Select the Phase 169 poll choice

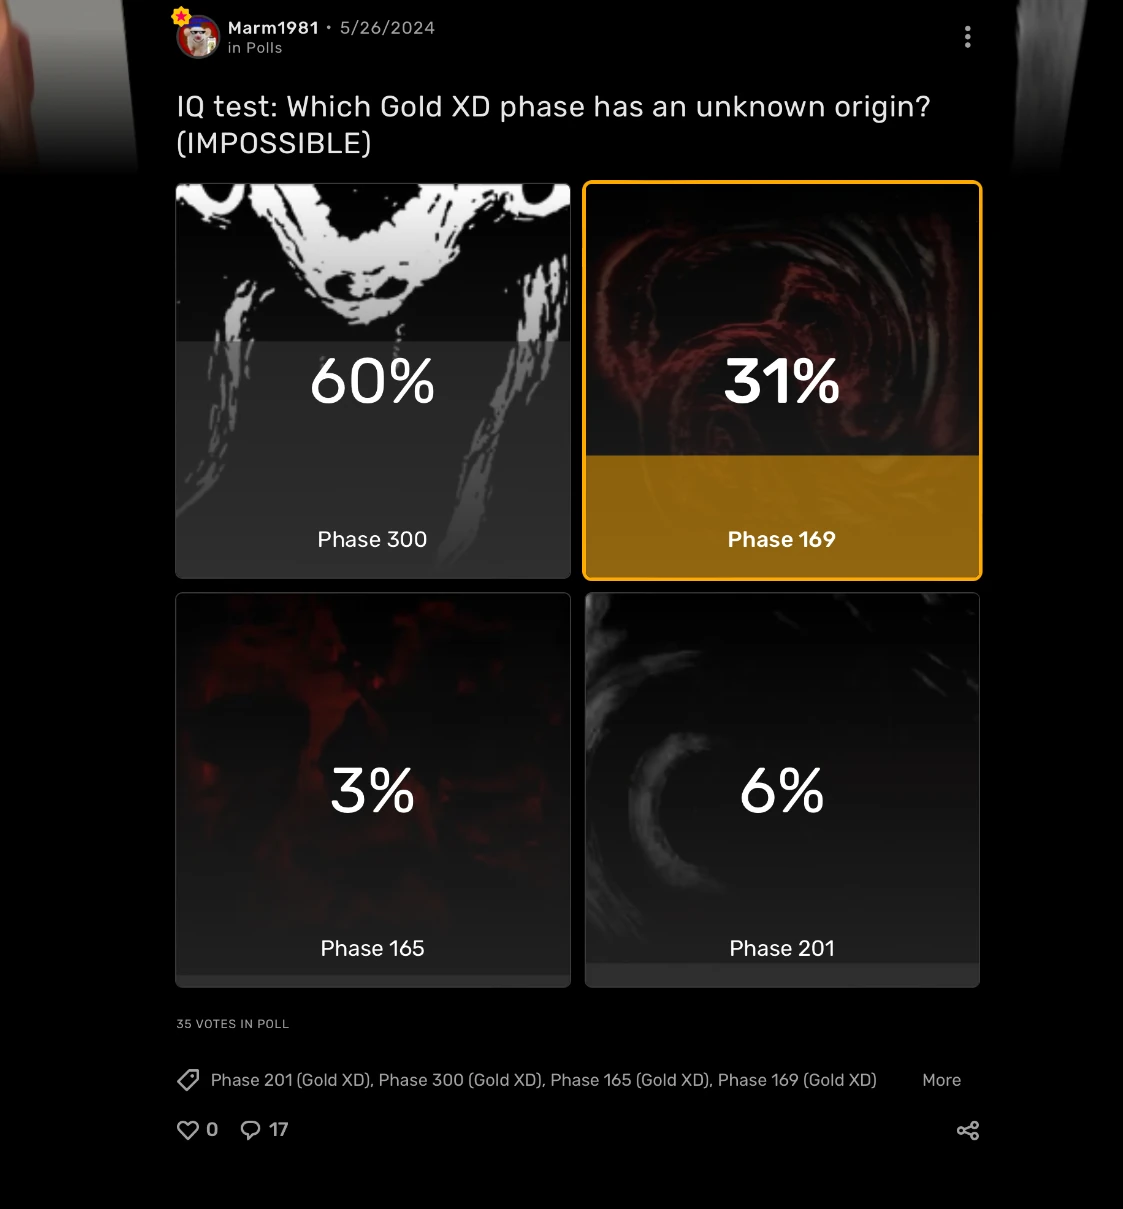[782, 380]
